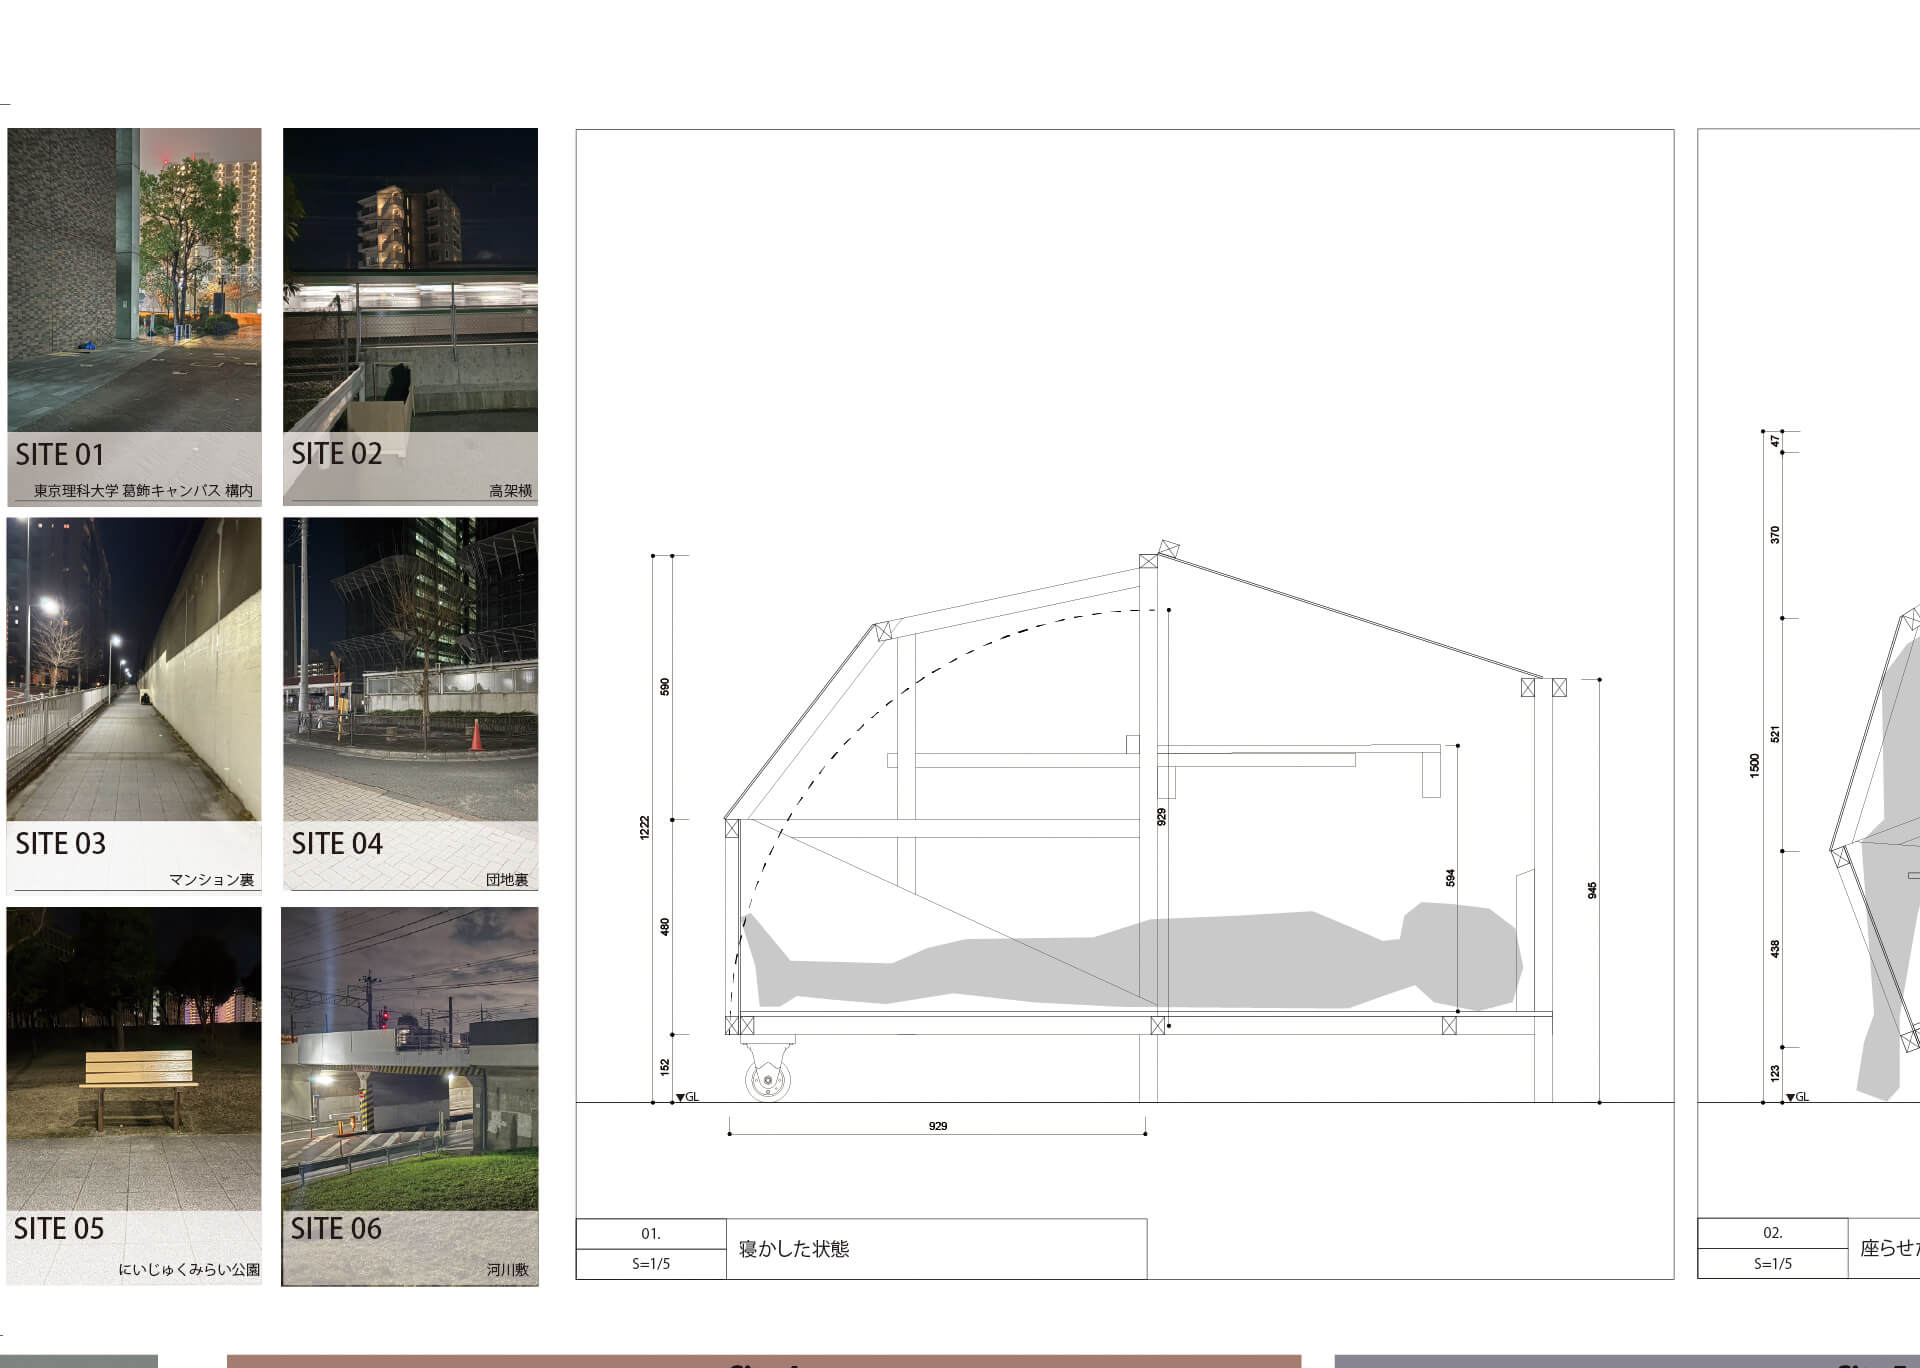Click the 594 dimension label
The image size is (1920, 1368).
1450,878
